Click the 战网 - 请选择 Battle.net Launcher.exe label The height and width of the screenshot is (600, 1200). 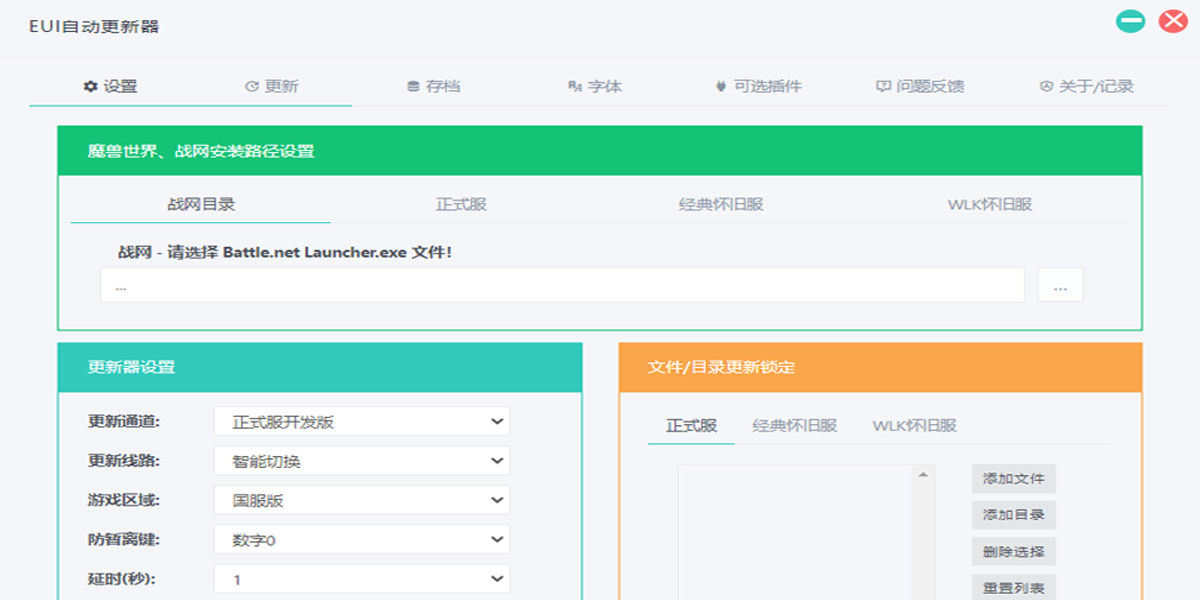click(285, 252)
